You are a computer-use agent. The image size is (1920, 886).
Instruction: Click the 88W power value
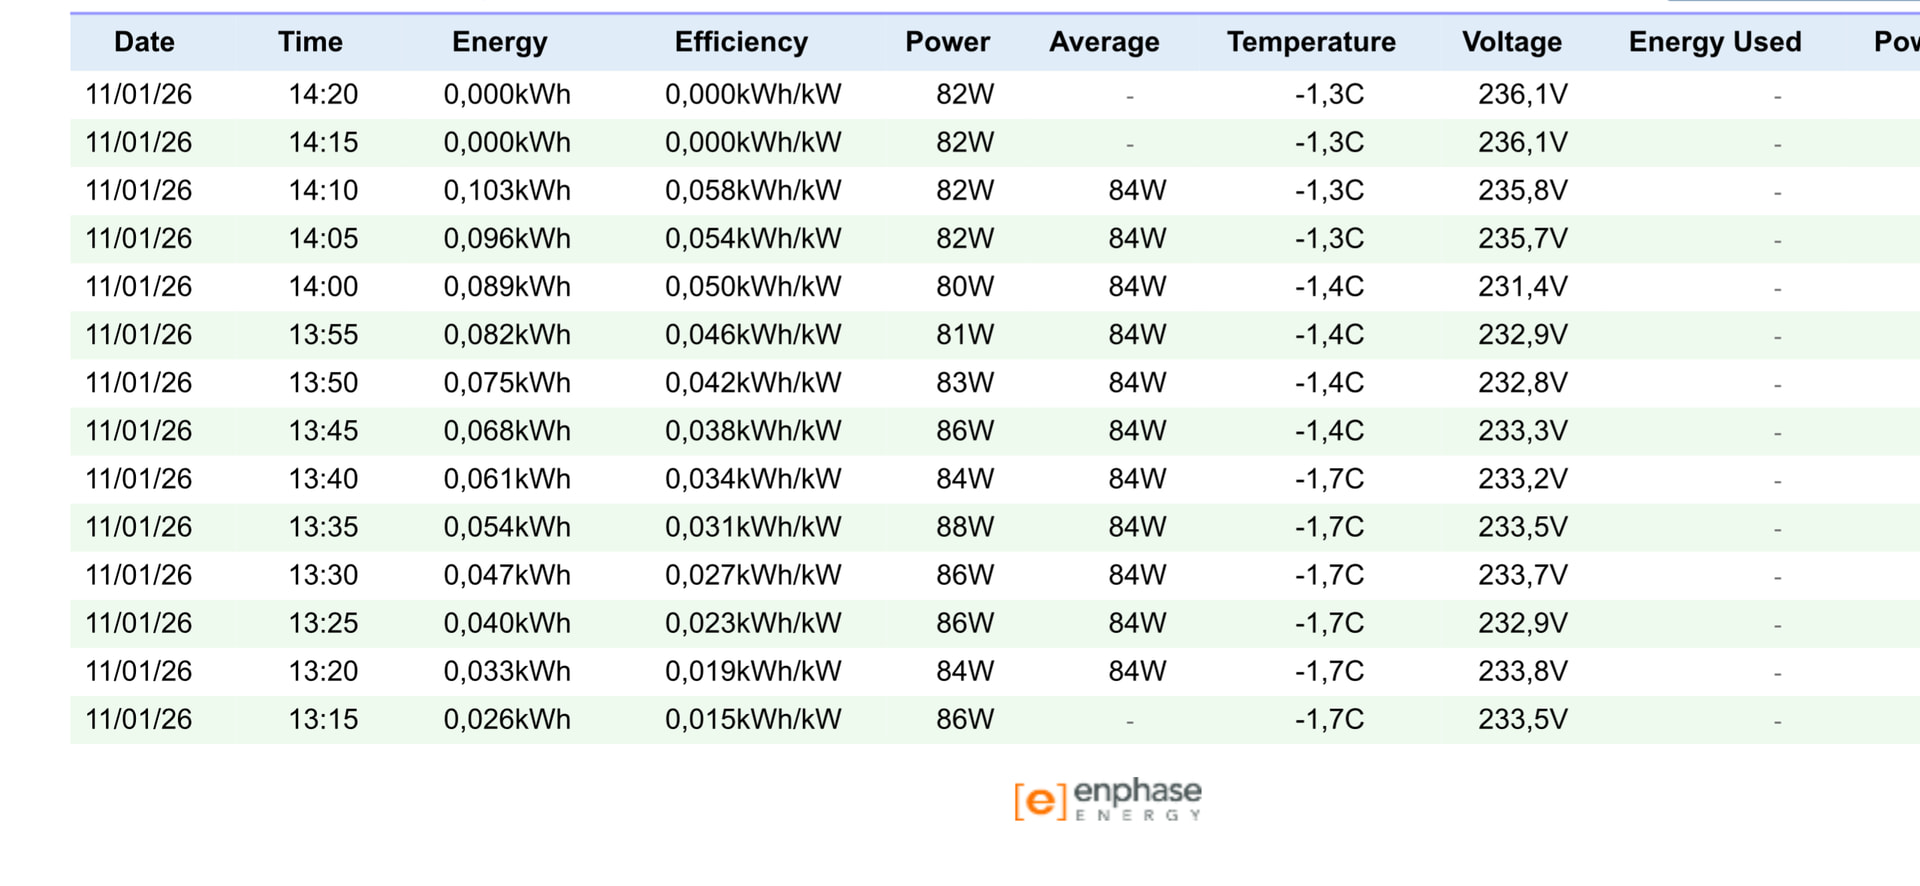click(x=965, y=527)
